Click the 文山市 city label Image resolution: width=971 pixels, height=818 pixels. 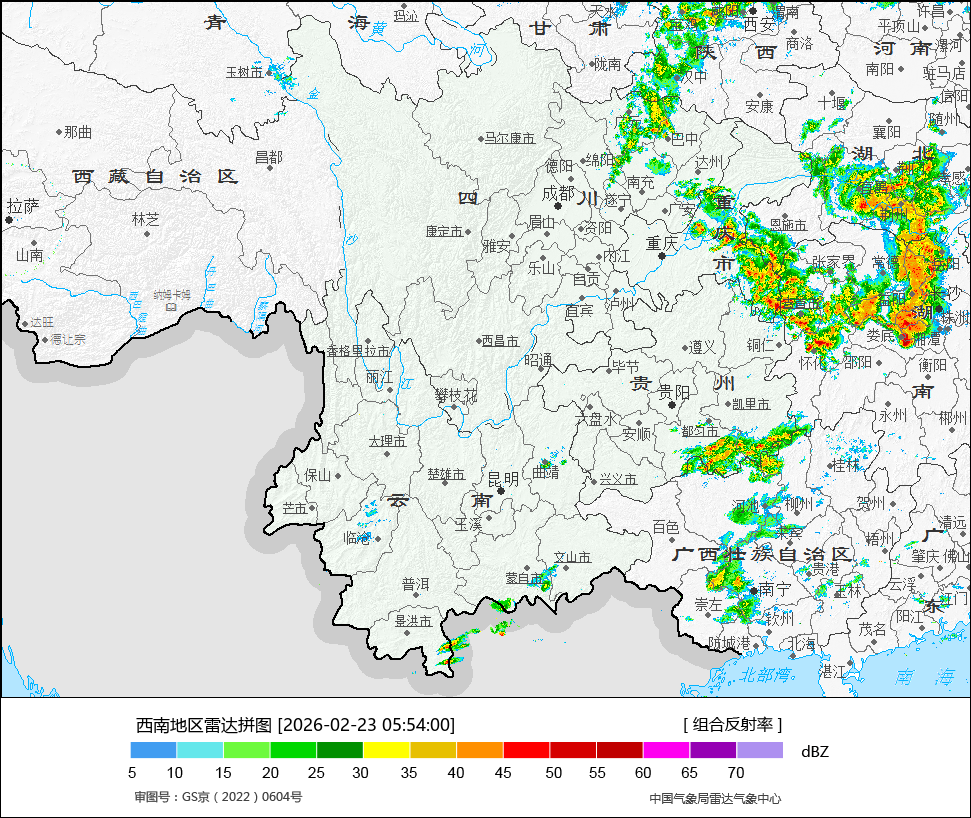tap(573, 557)
